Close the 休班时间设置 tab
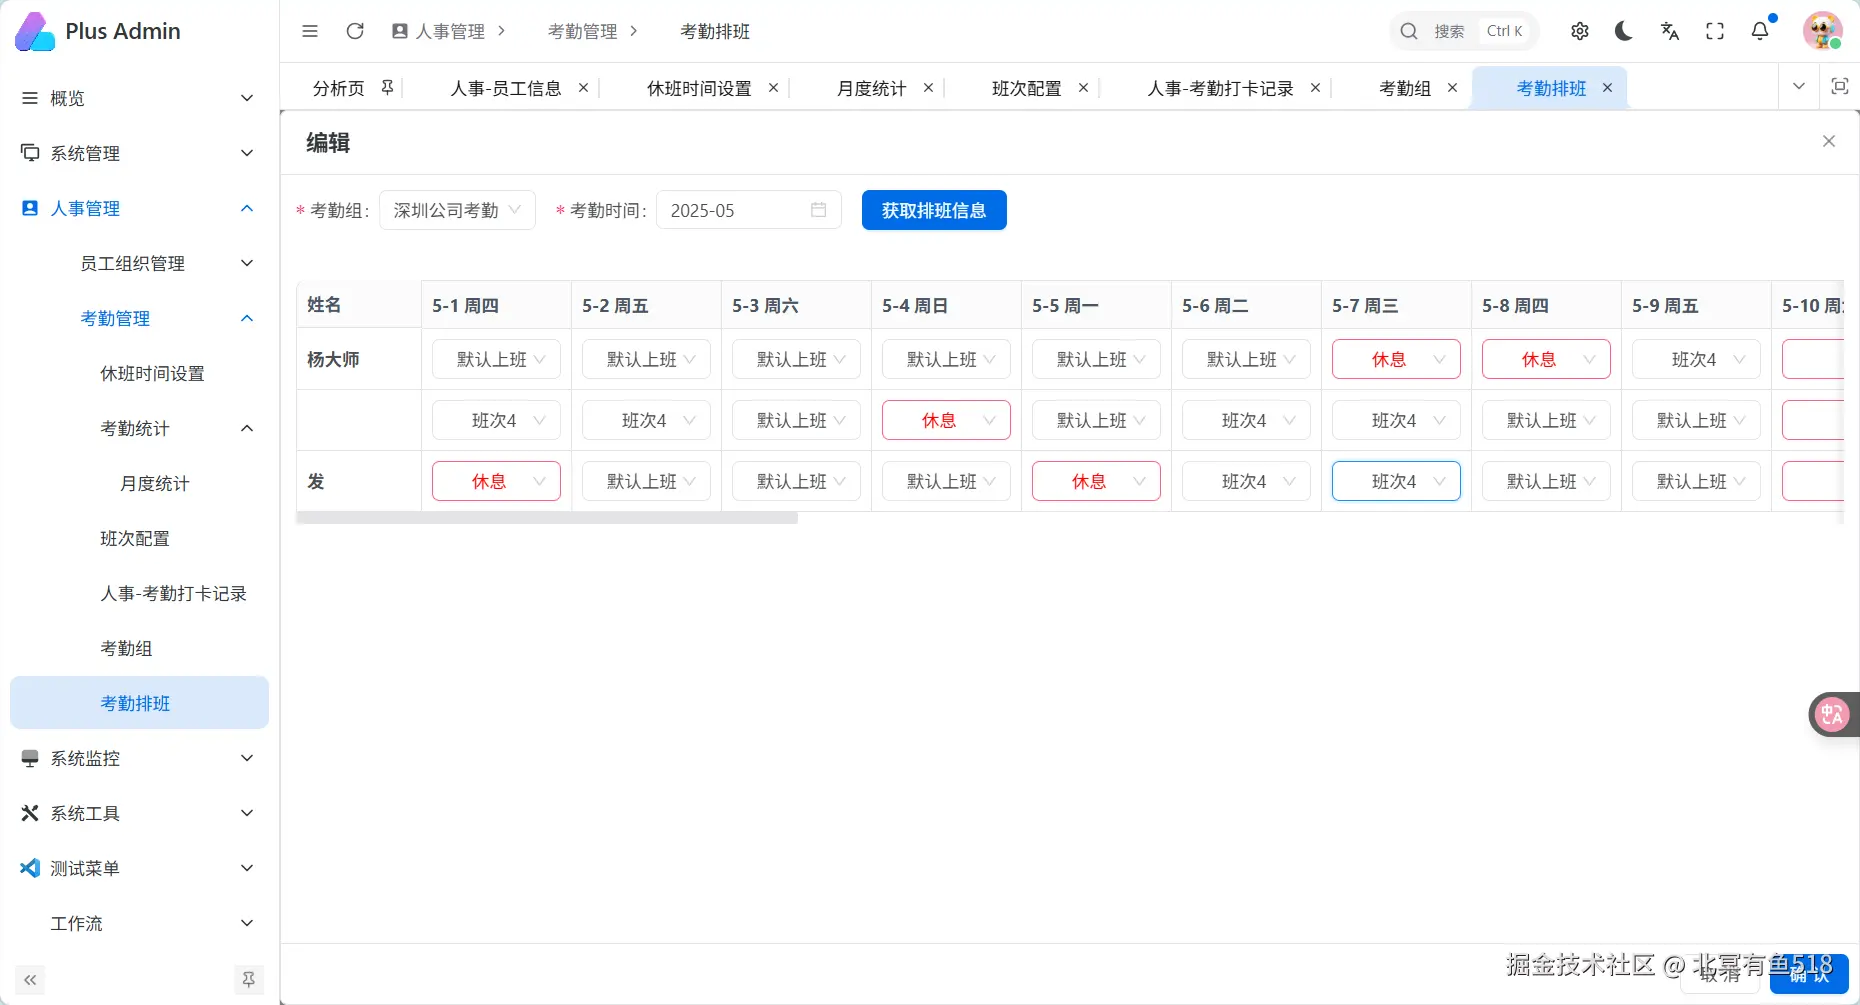The height and width of the screenshot is (1005, 1860). (773, 88)
